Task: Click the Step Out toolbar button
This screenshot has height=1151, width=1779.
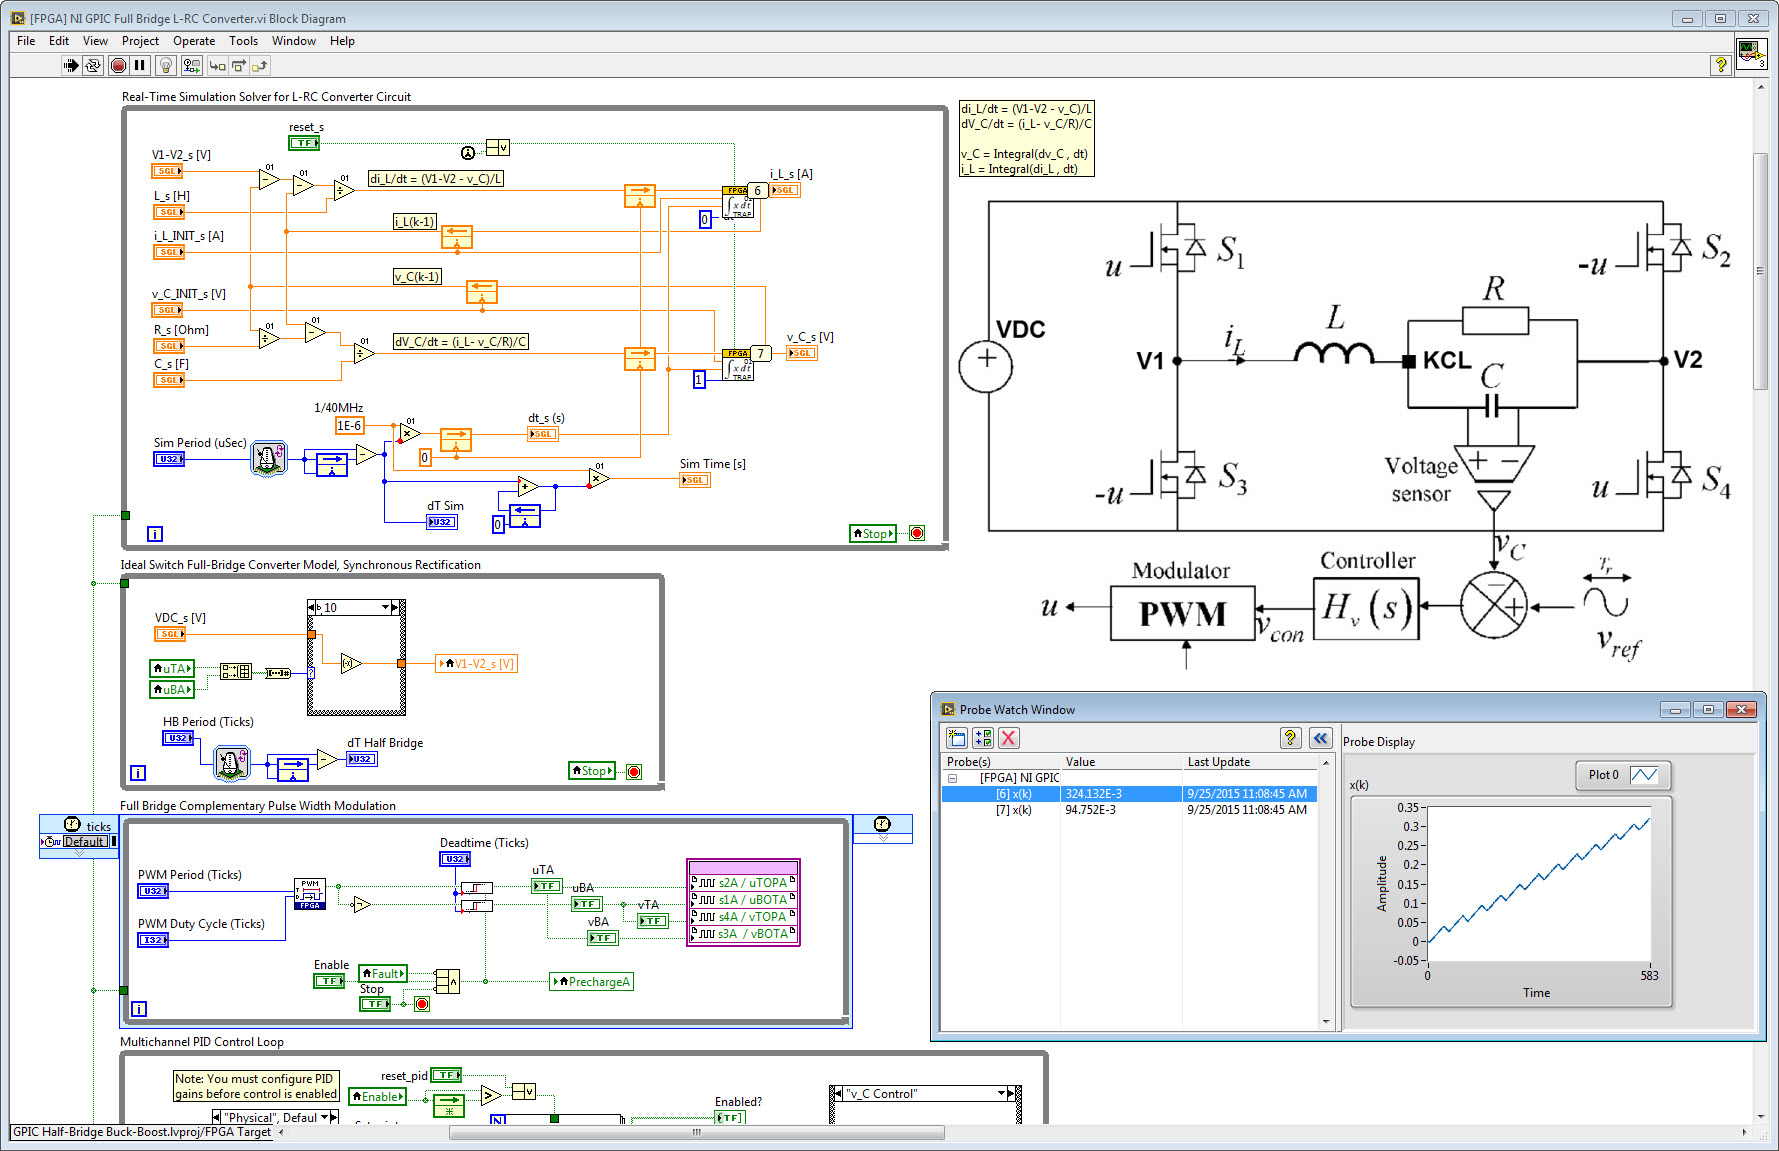Action: click(x=260, y=66)
